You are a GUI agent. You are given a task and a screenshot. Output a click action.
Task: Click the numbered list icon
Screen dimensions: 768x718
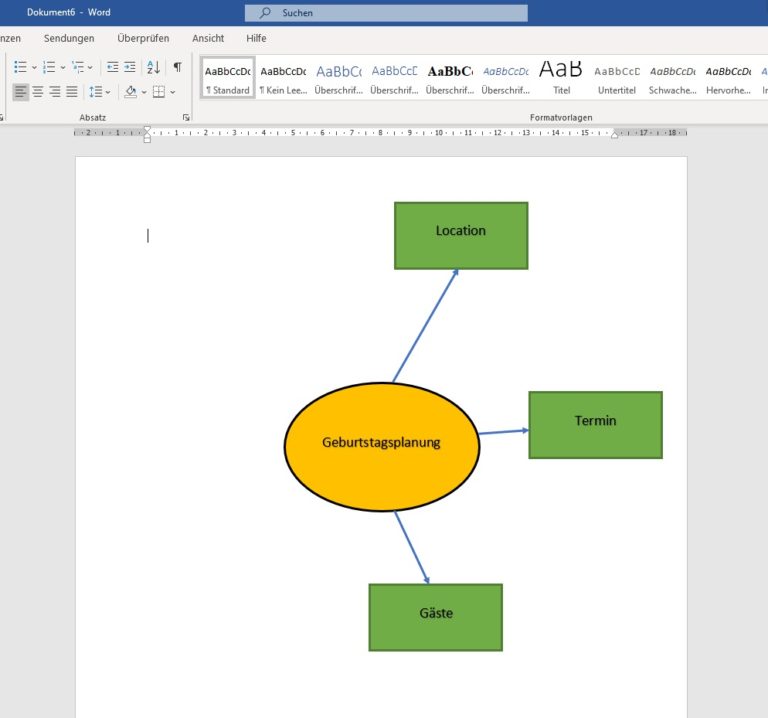48,67
